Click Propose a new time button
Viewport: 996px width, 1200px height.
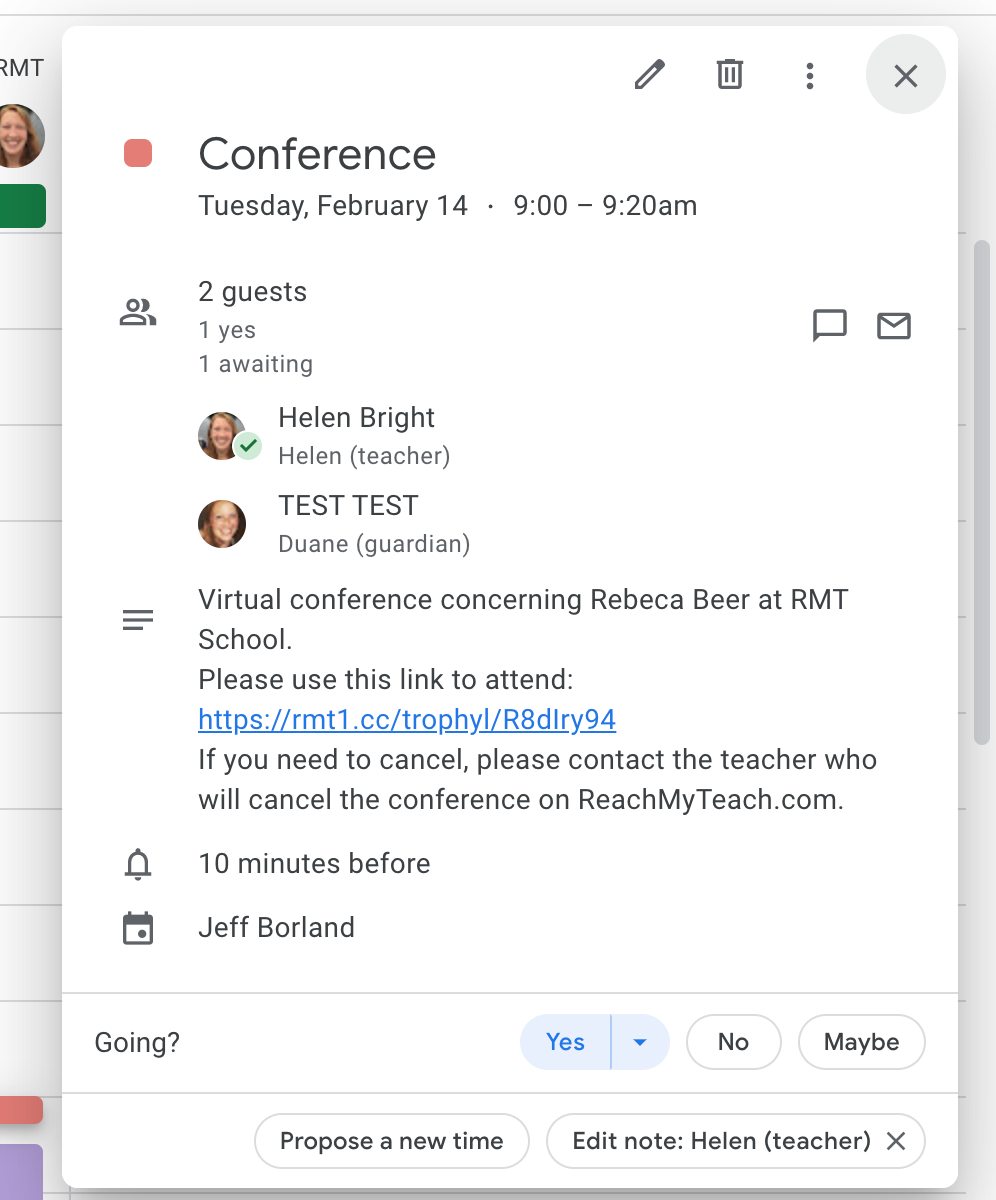click(x=391, y=1141)
